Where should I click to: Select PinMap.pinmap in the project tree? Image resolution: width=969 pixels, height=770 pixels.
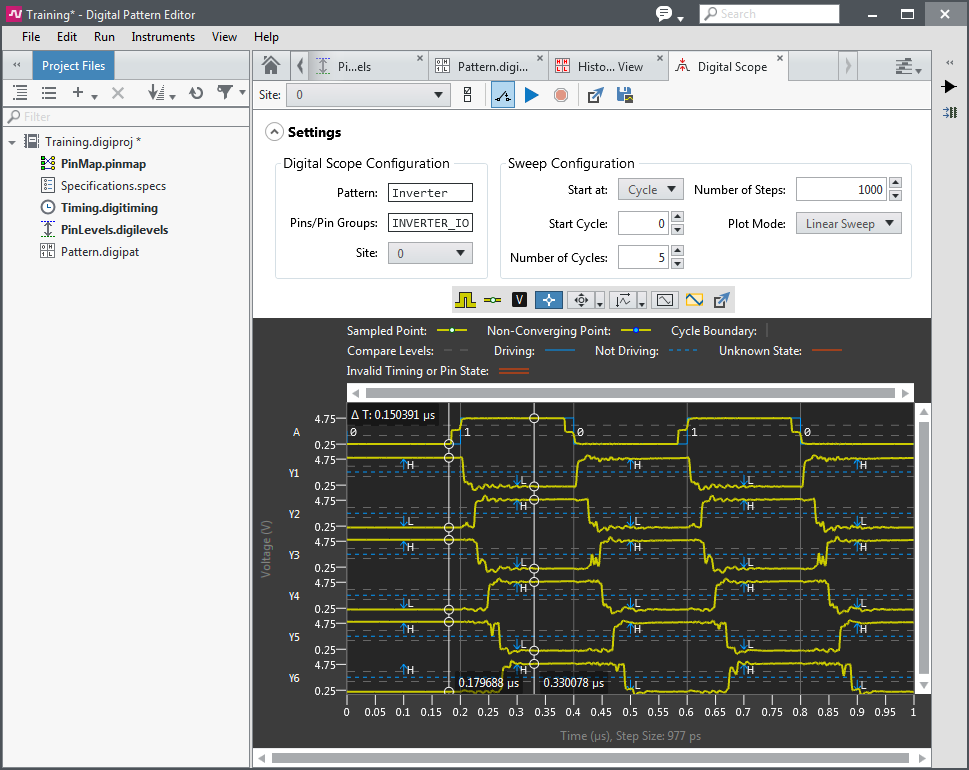103,164
